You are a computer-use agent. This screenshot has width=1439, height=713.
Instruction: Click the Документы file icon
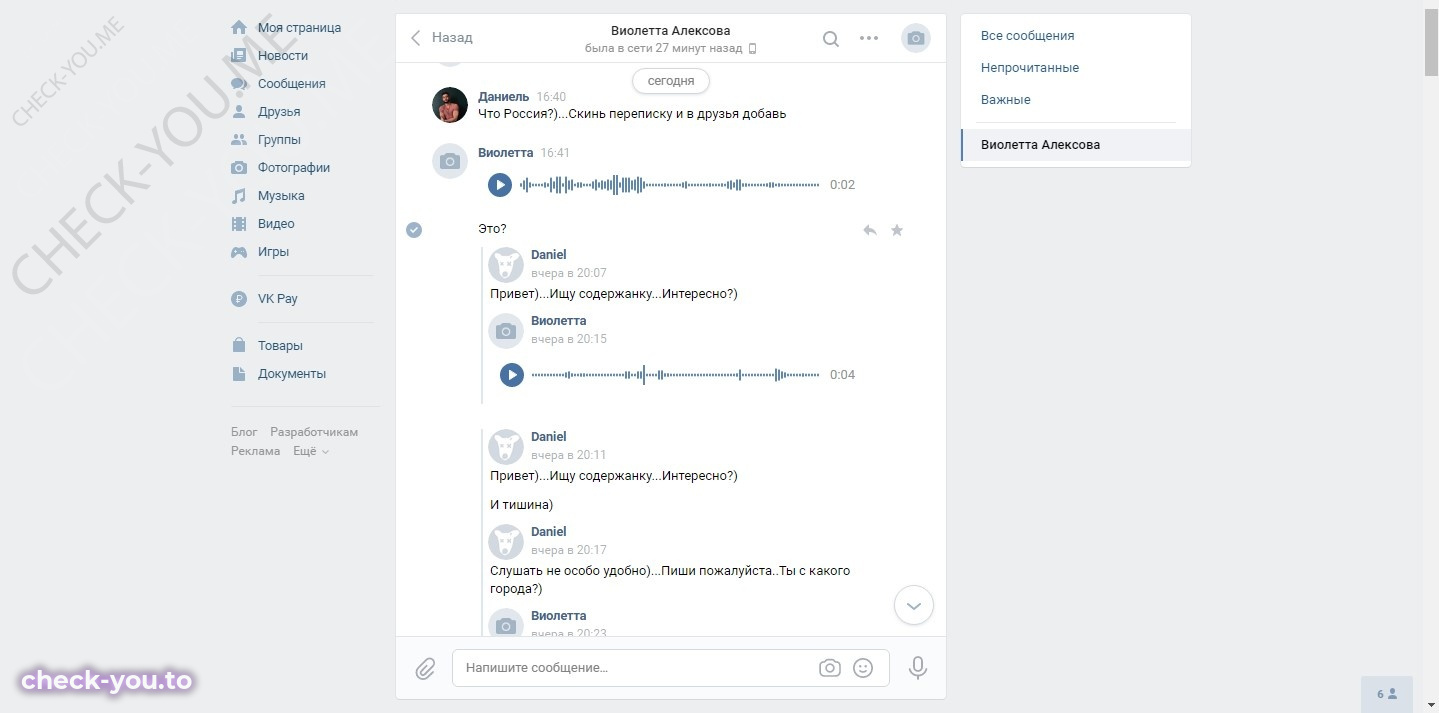pyautogui.click(x=239, y=374)
